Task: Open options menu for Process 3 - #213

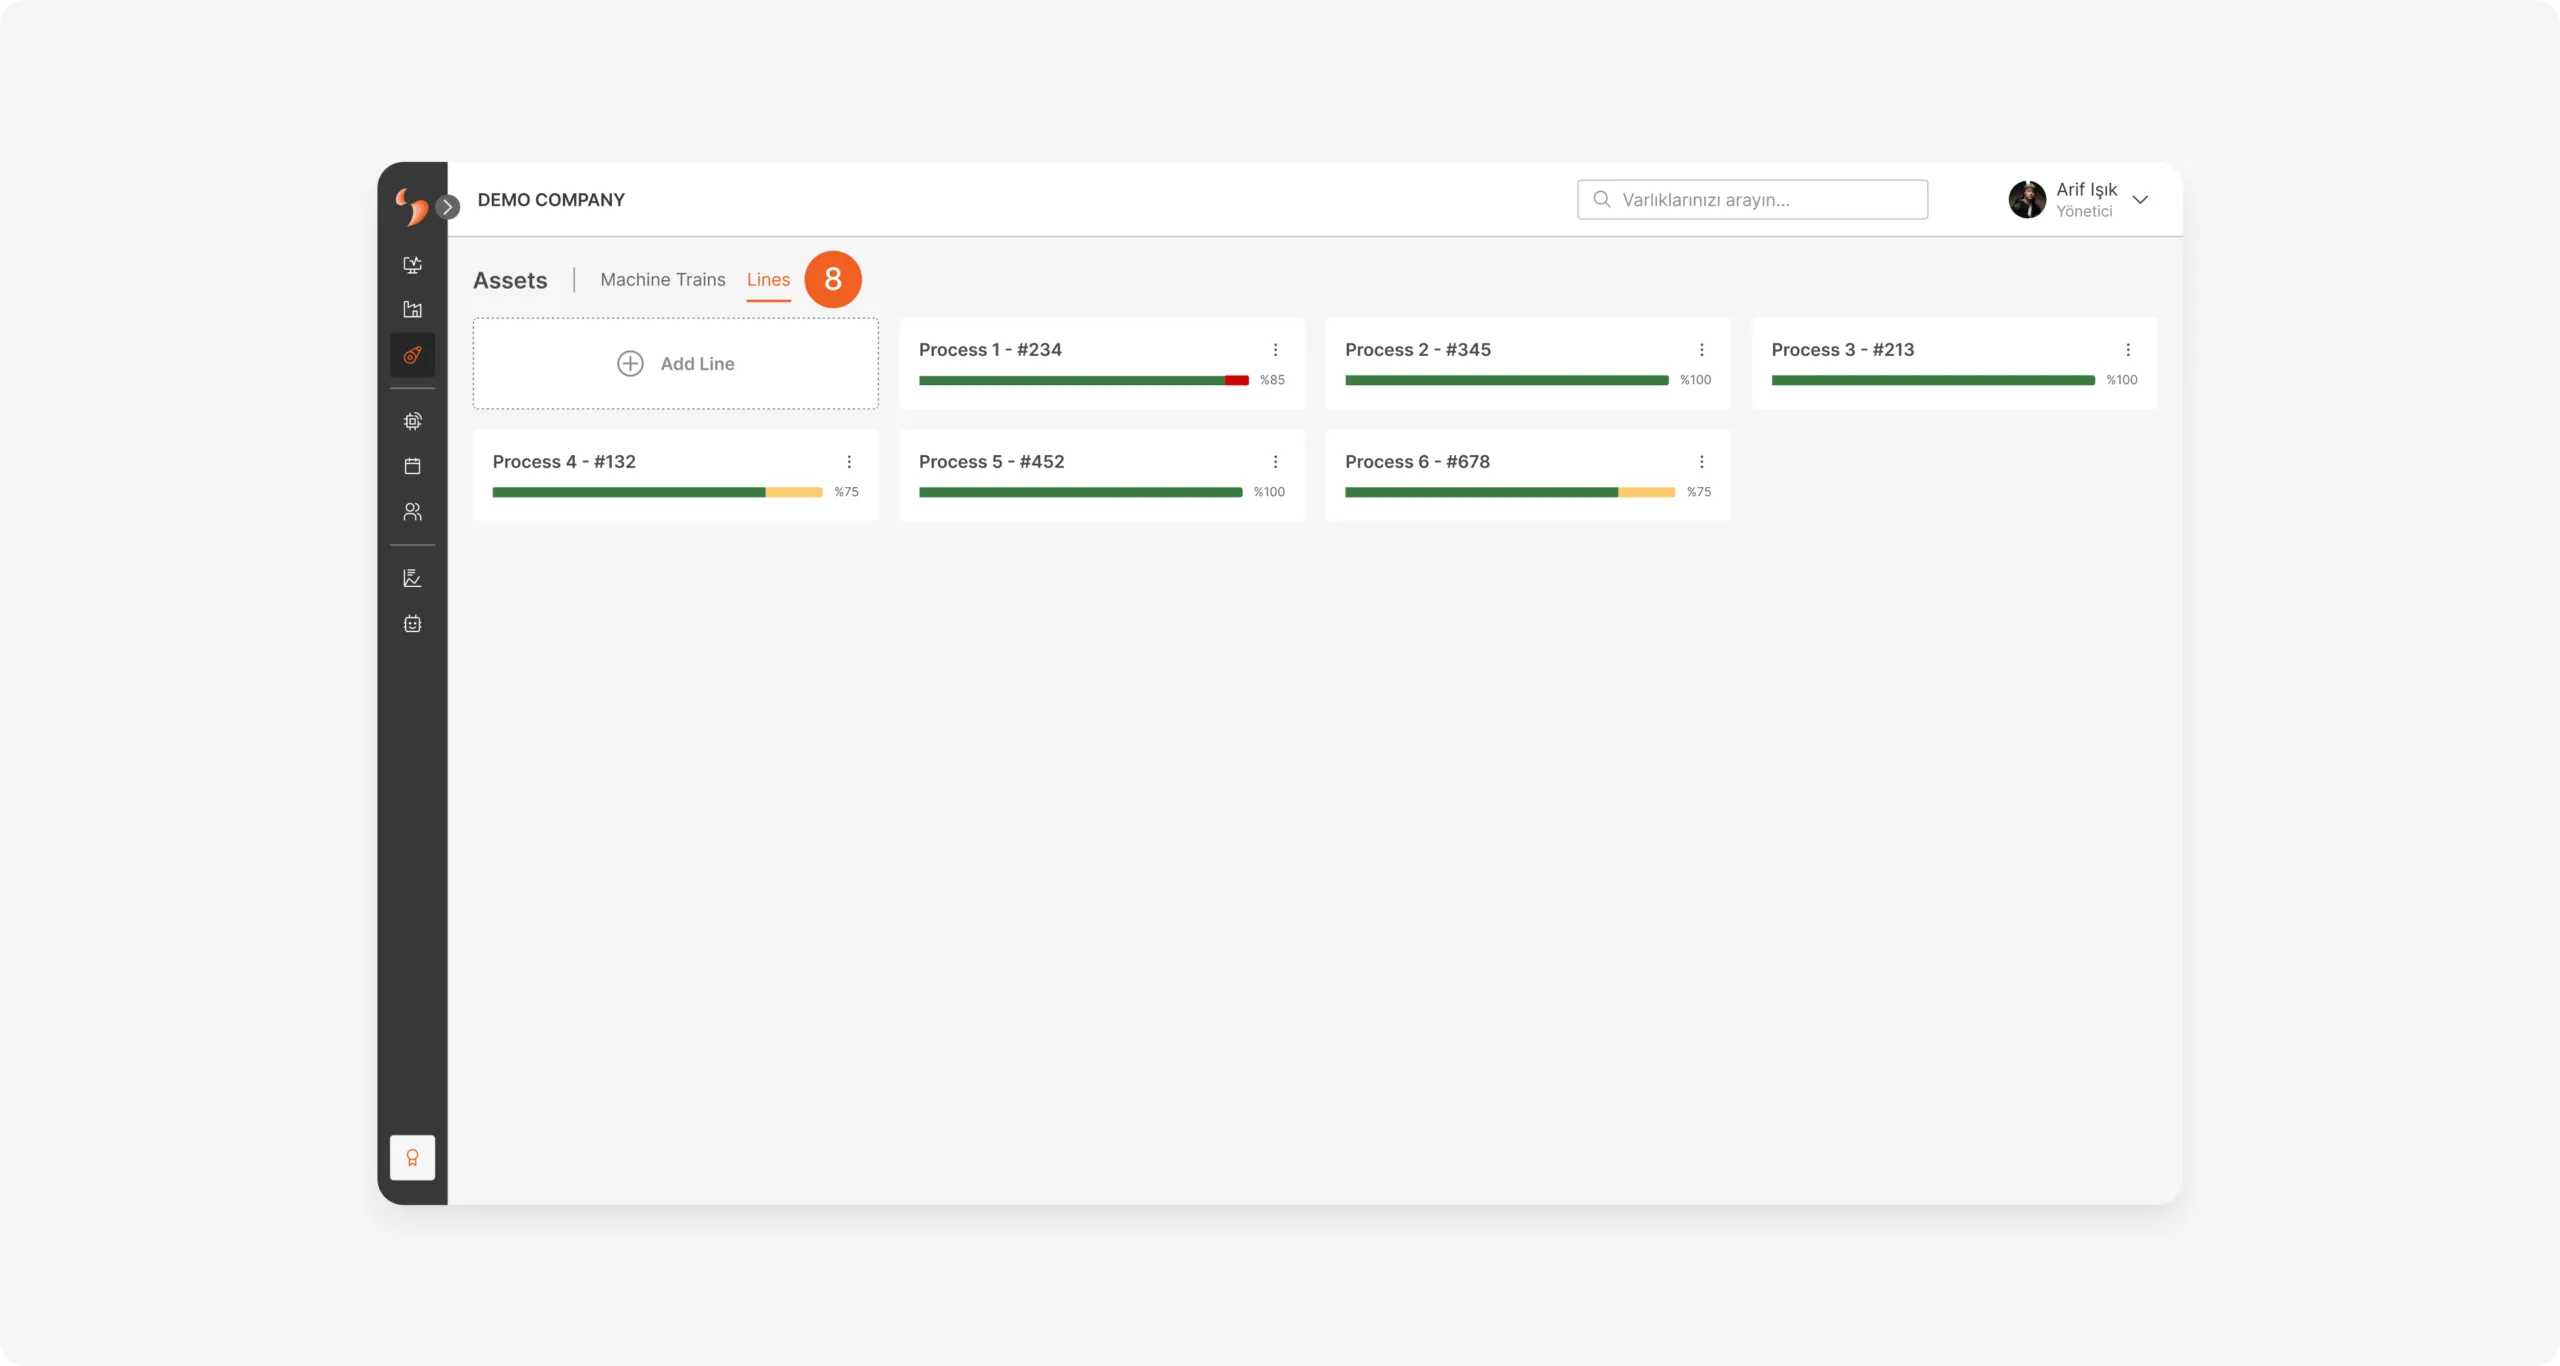Action: pos(2128,350)
